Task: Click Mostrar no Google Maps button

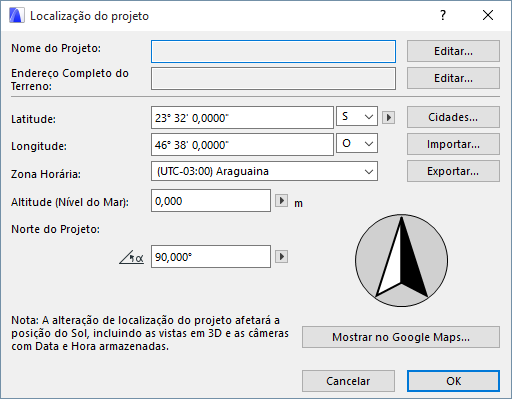Action: [x=401, y=337]
